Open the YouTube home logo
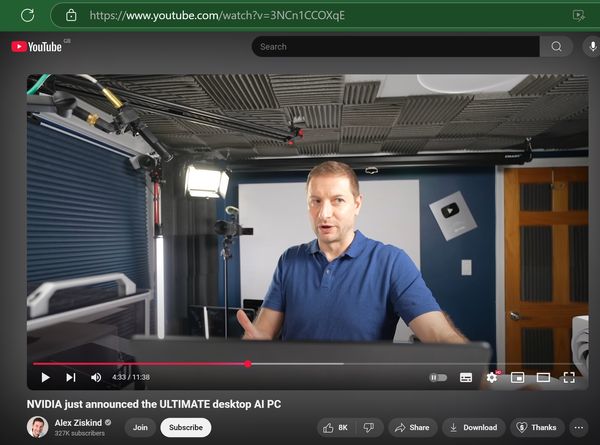This screenshot has width=600, height=445. (x=36, y=47)
